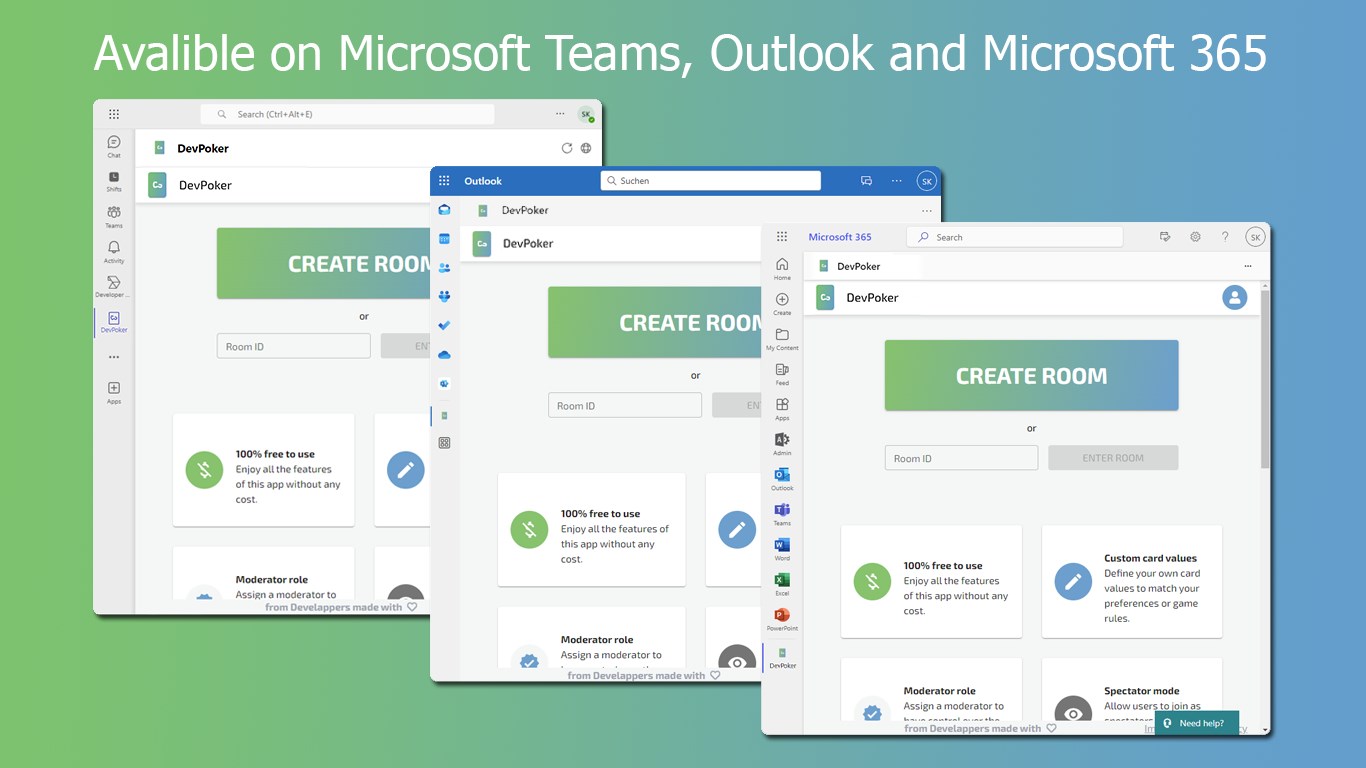Open DevPoker in browser via globe icon

click(x=586, y=148)
